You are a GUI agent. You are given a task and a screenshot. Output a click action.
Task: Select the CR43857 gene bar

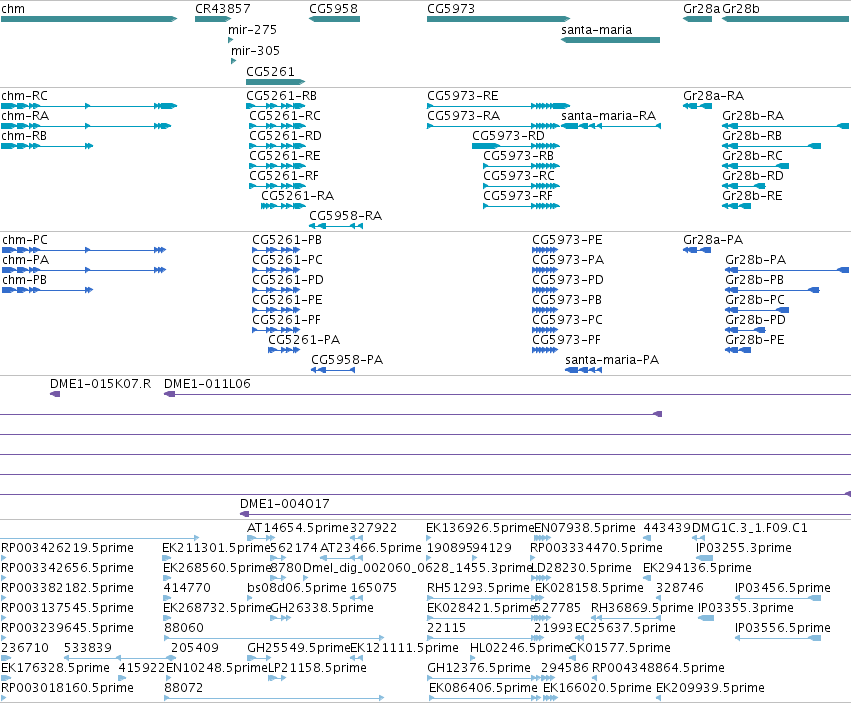tap(213, 19)
